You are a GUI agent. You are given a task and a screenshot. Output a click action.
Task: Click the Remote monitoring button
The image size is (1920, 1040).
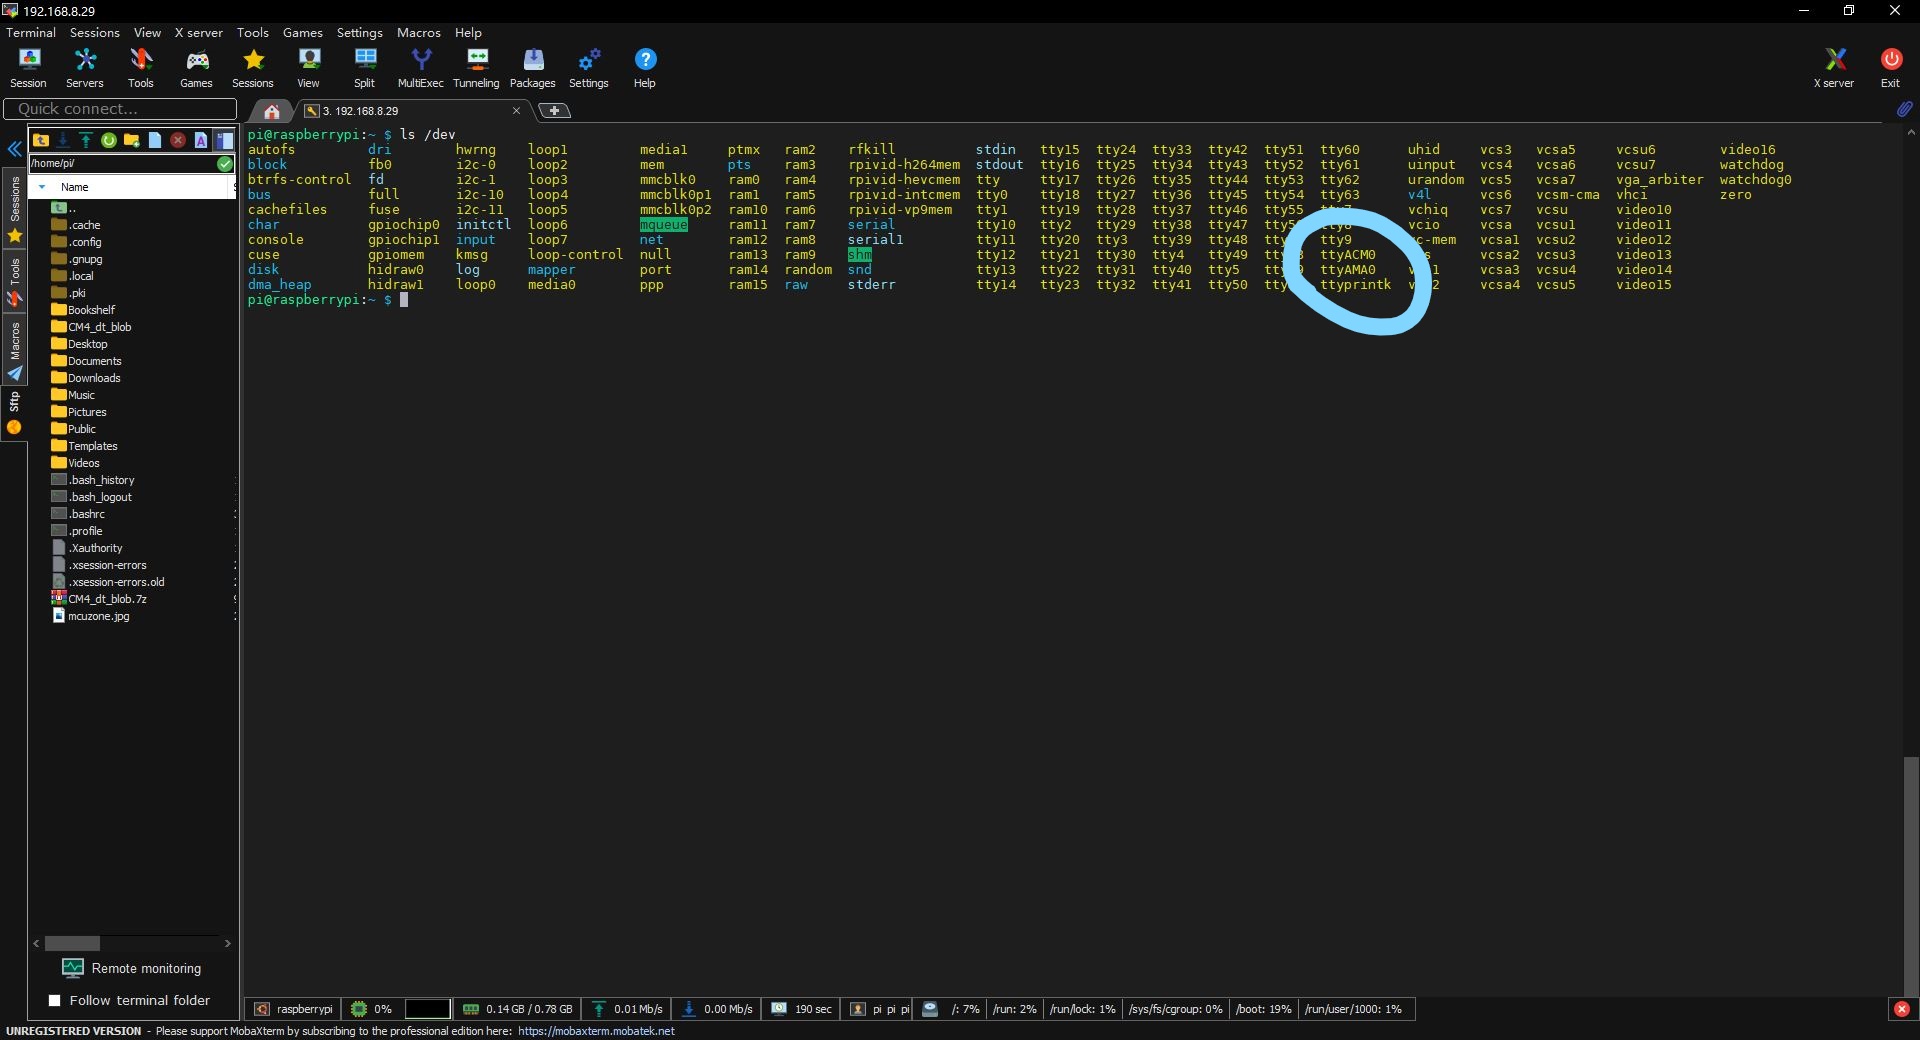pos(132,968)
